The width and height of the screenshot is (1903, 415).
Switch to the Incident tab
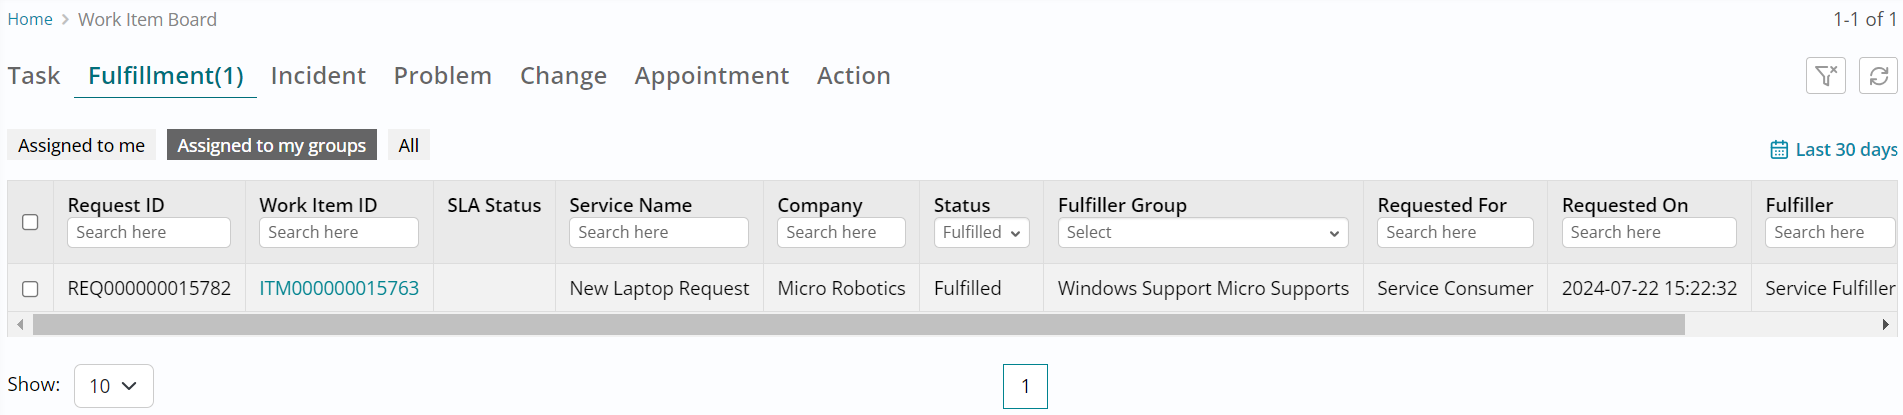point(318,76)
